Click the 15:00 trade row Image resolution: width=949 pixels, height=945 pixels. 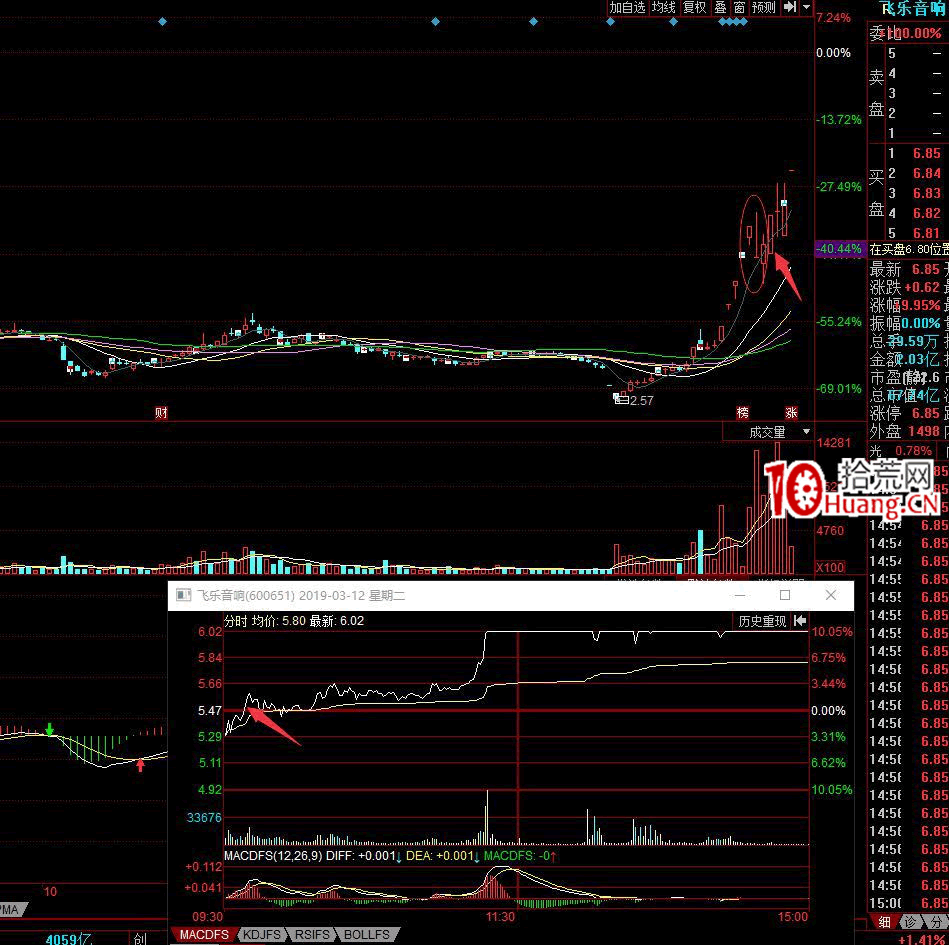click(x=908, y=903)
